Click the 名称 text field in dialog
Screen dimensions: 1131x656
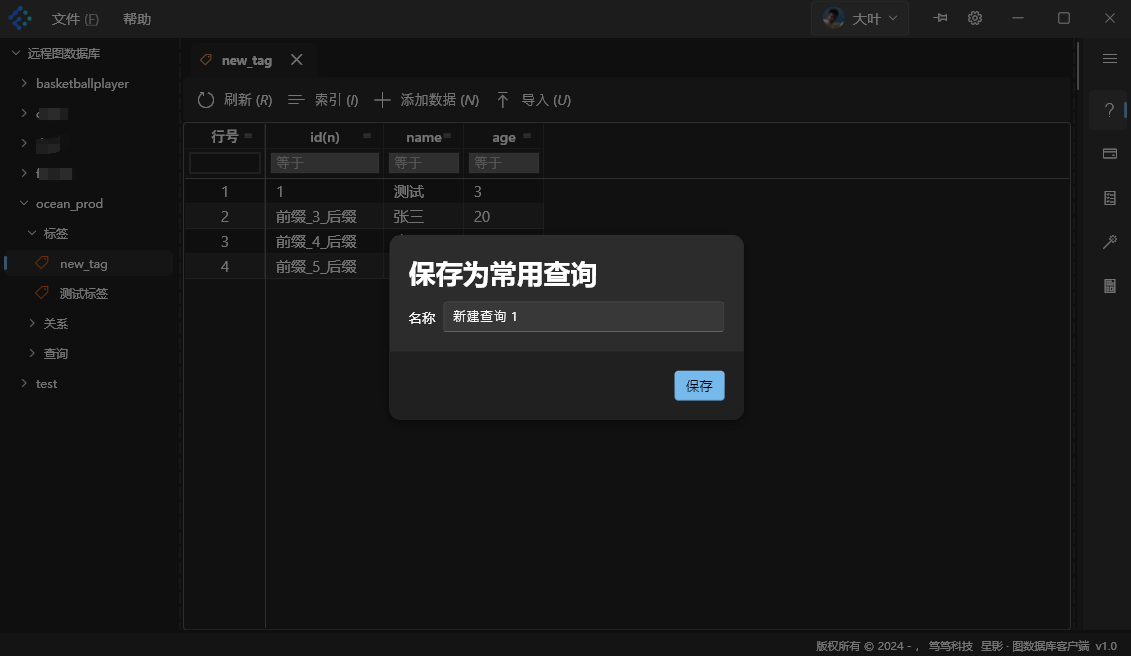click(583, 317)
